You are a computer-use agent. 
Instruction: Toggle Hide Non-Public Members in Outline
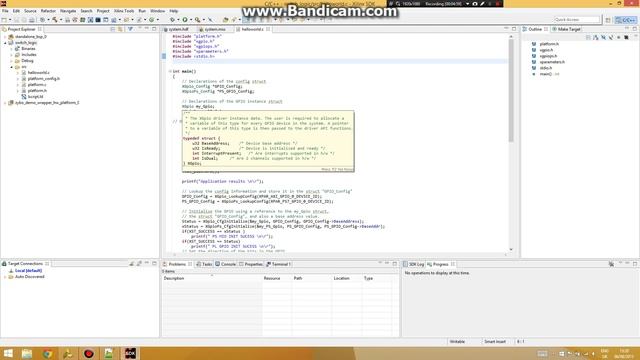[619, 37]
